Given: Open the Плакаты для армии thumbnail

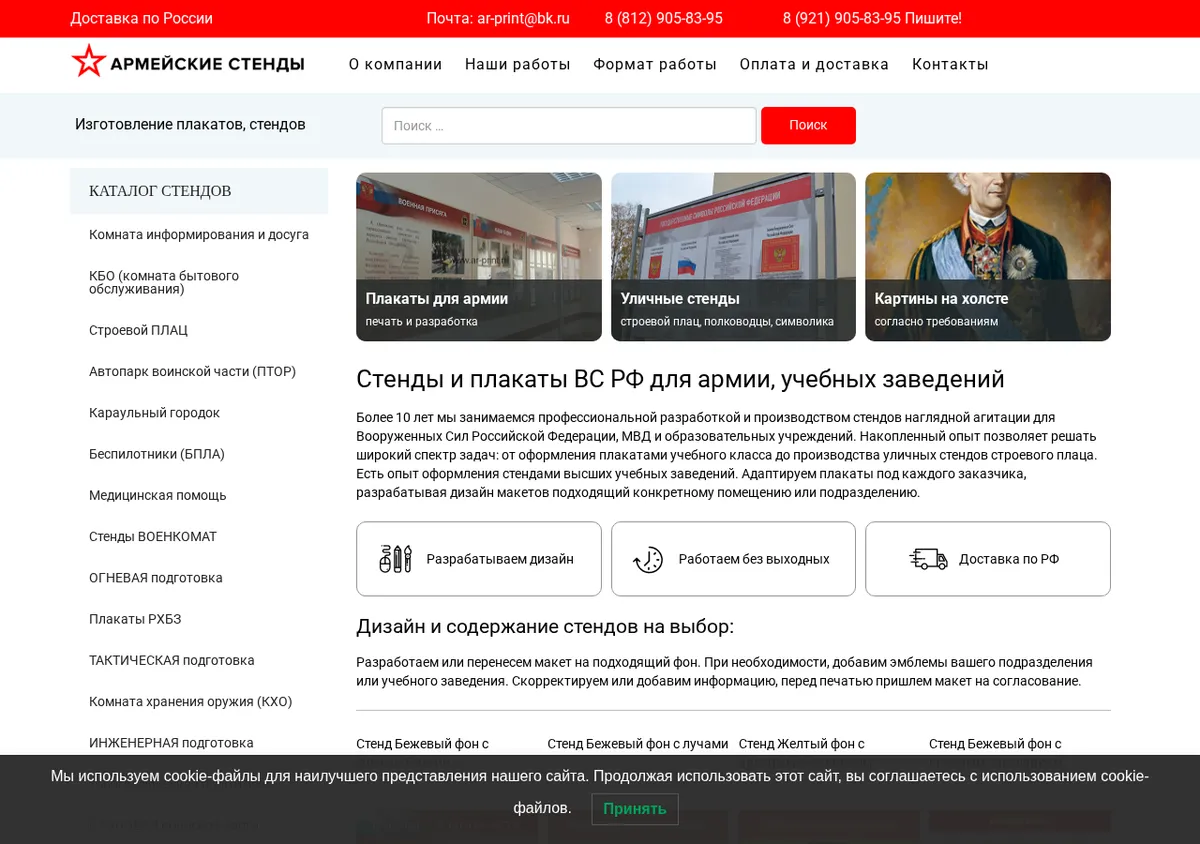Looking at the screenshot, I should tap(479, 257).
